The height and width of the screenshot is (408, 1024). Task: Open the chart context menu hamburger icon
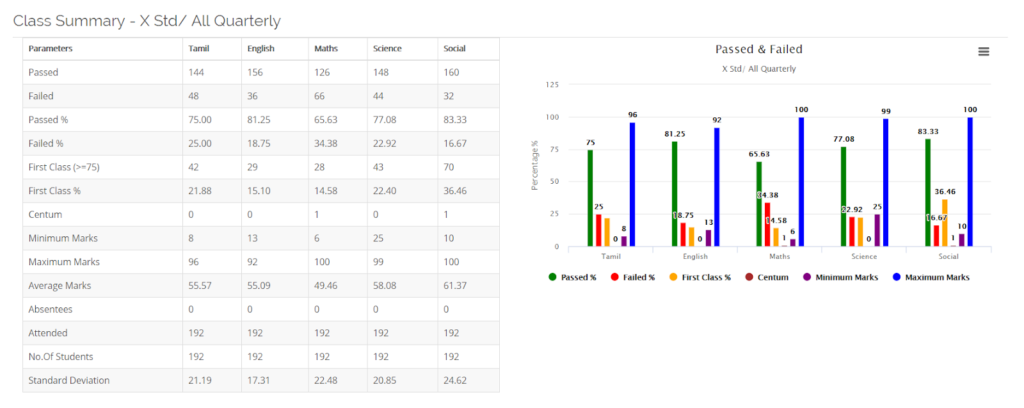(983, 52)
